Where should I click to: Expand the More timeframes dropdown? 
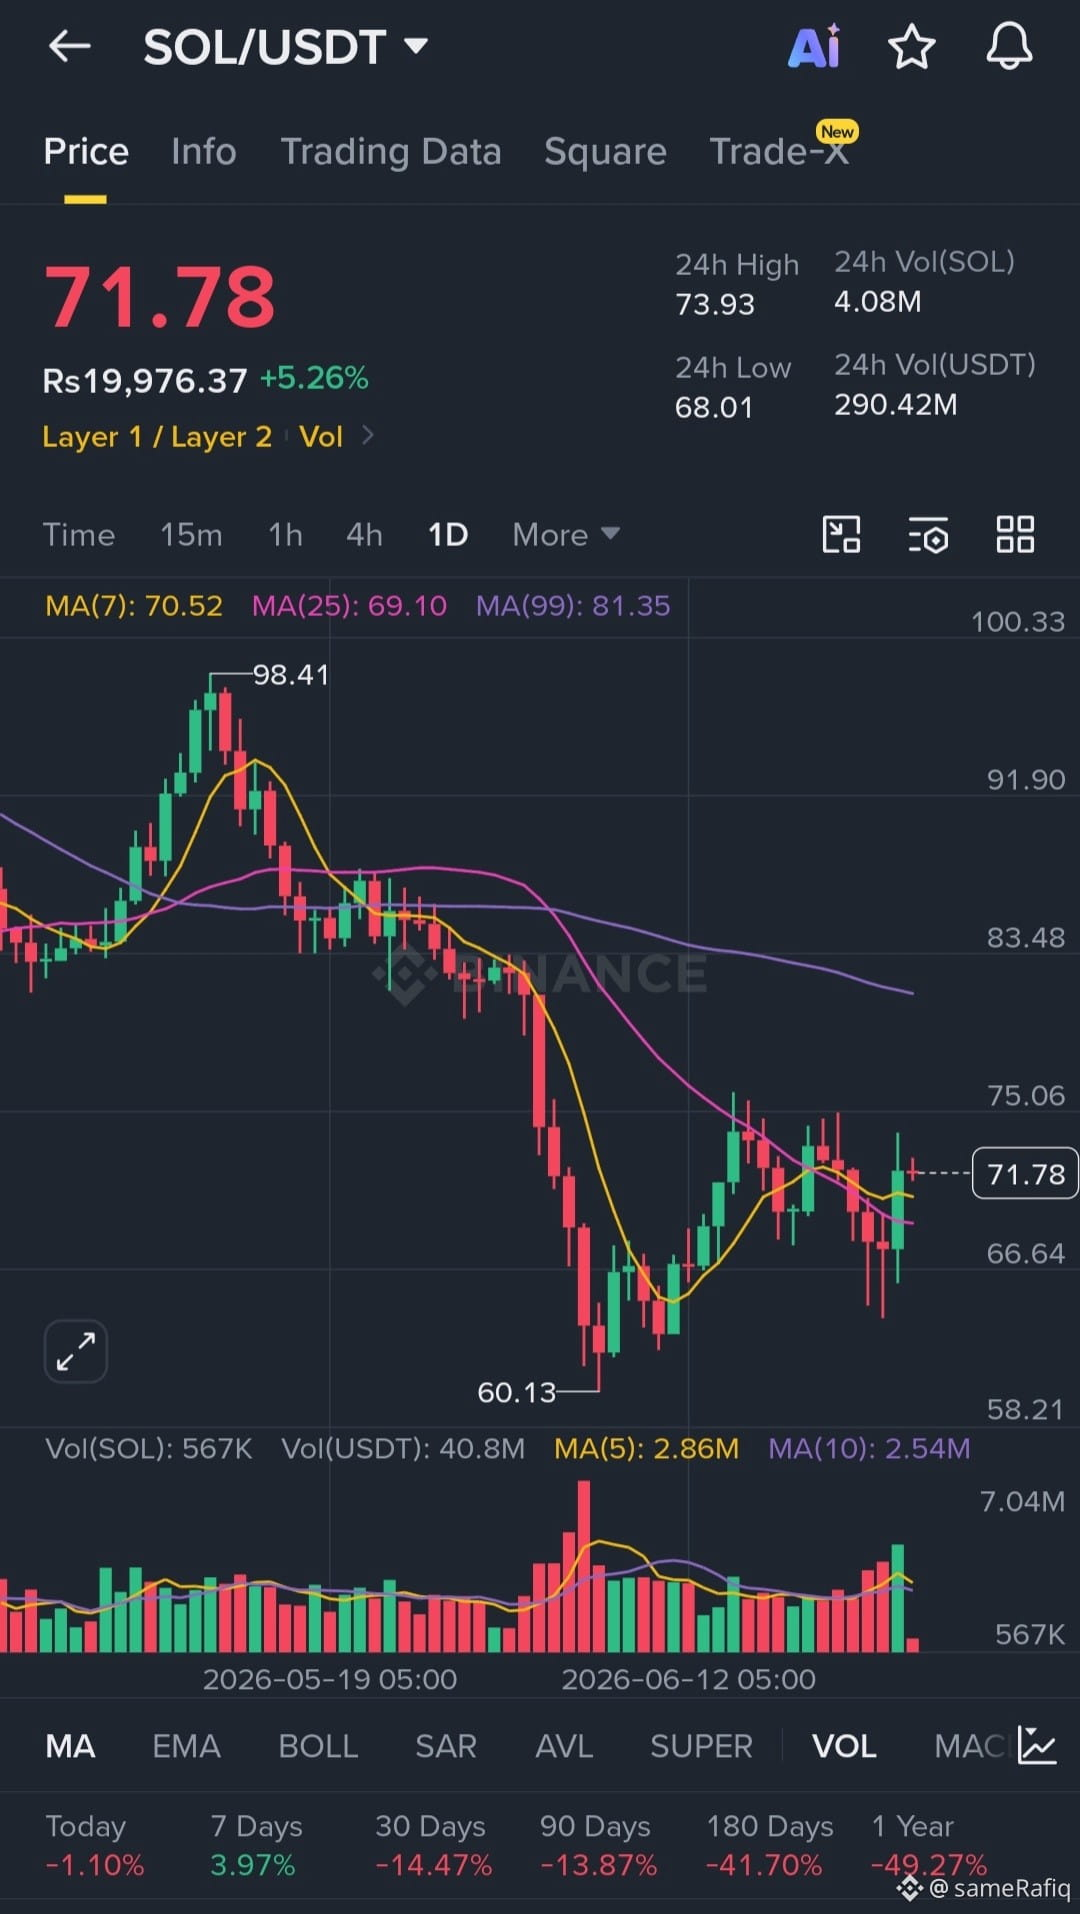(566, 535)
